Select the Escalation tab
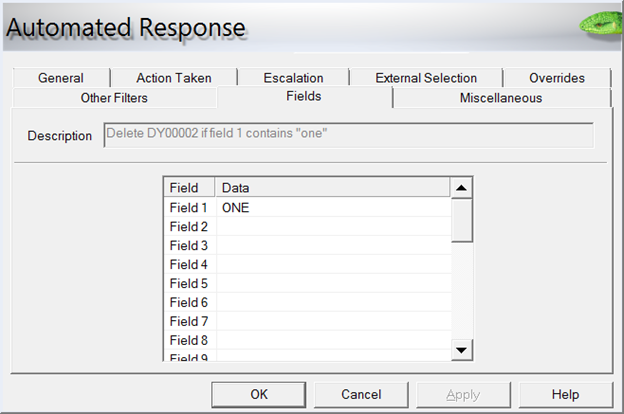The image size is (624, 414). (294, 78)
